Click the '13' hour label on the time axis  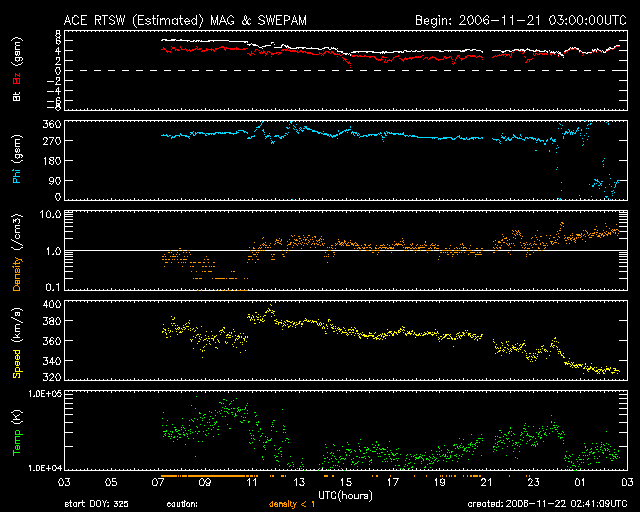point(299,483)
